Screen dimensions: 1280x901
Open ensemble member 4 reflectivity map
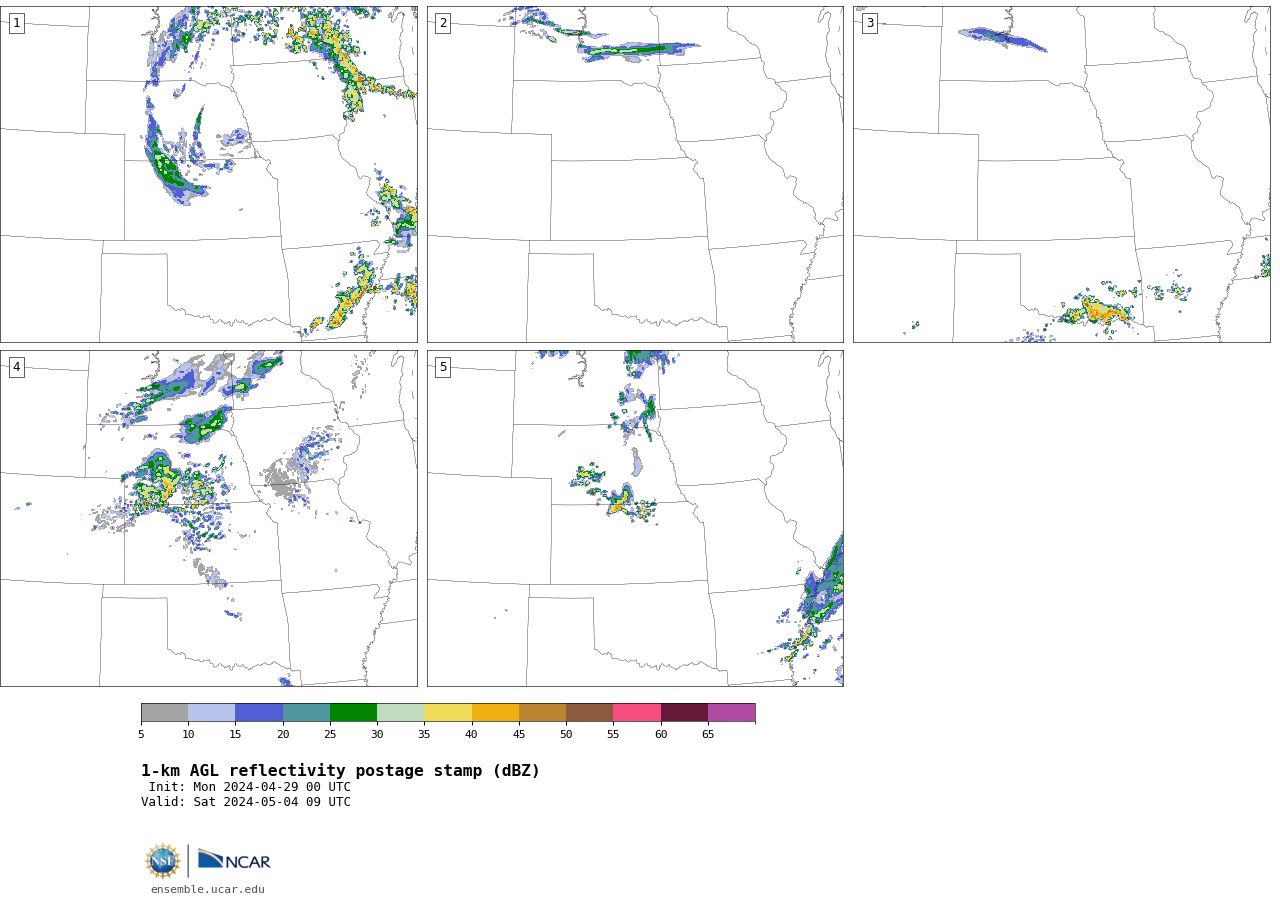click(x=209, y=518)
